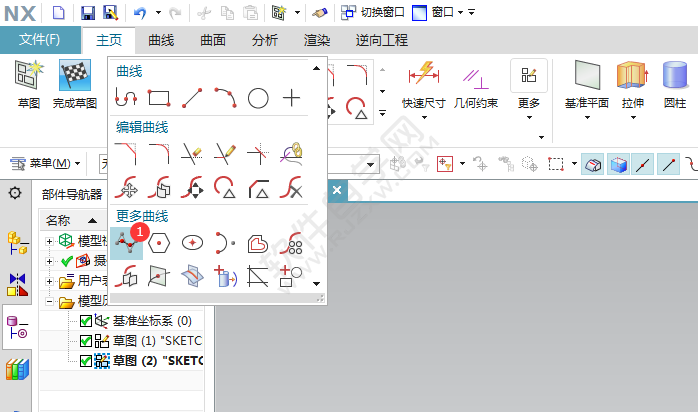This screenshot has width=698, height=412.
Task: Switch to the 曲面 tab
Action: pos(213,40)
